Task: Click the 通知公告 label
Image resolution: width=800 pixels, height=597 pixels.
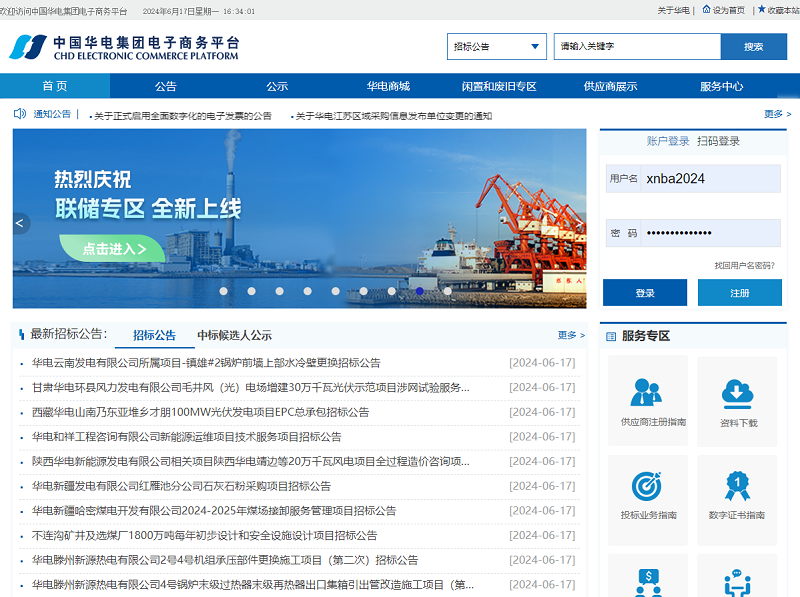Action: pyautogui.click(x=52, y=114)
